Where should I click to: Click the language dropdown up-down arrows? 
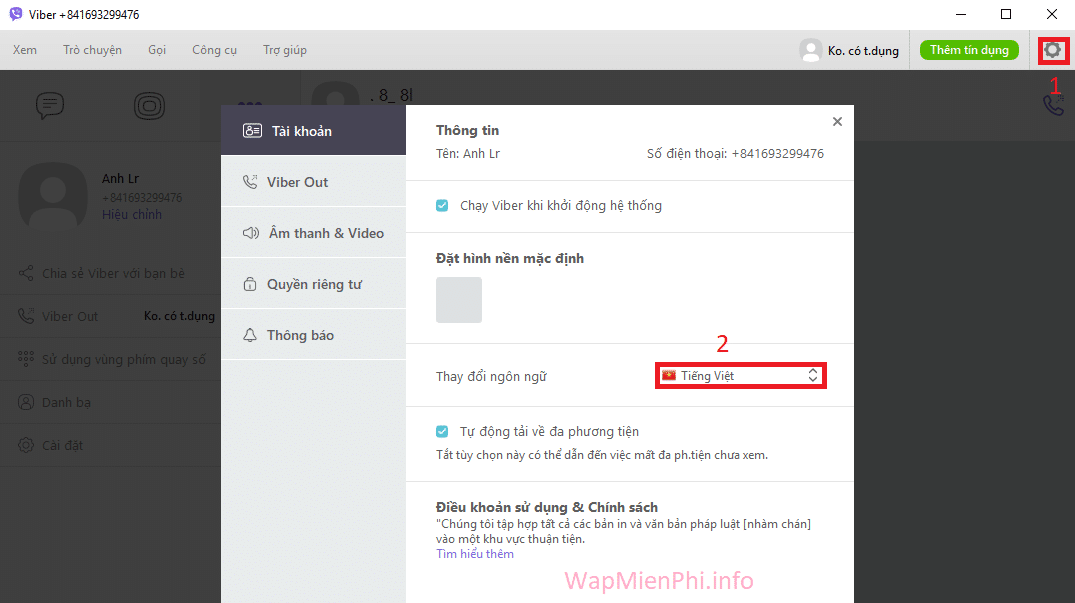(x=812, y=376)
